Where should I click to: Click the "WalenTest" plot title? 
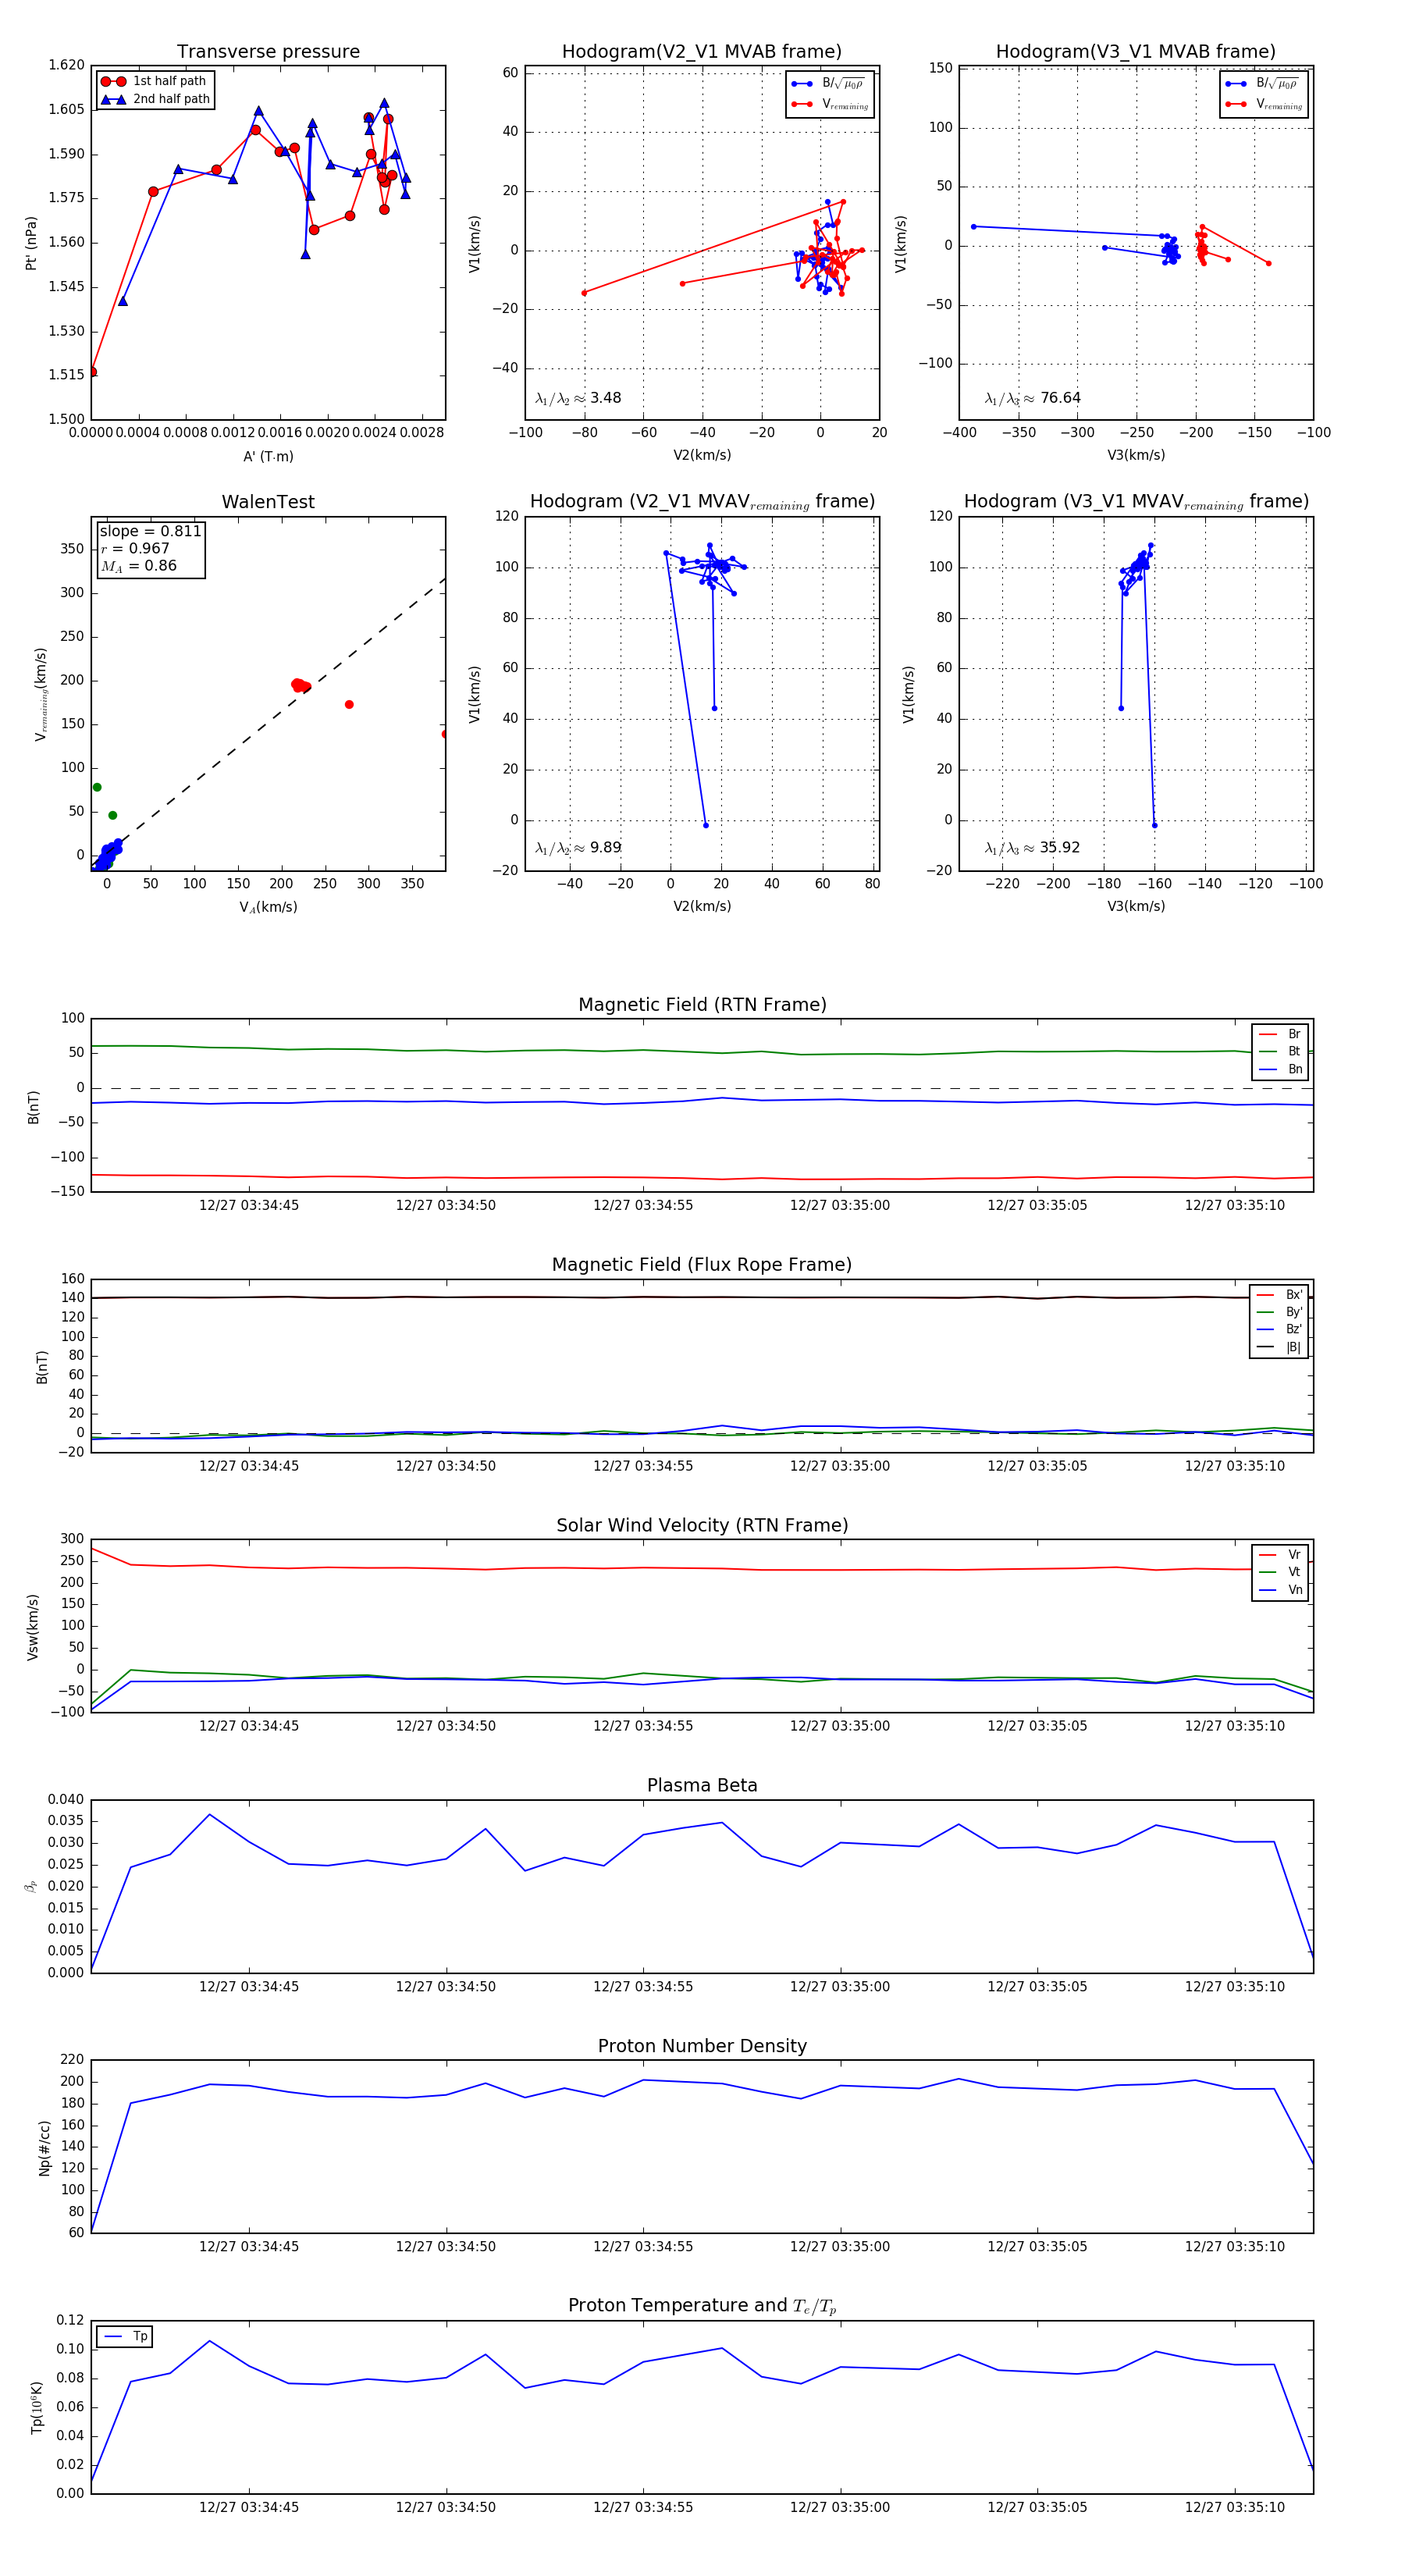(268, 502)
